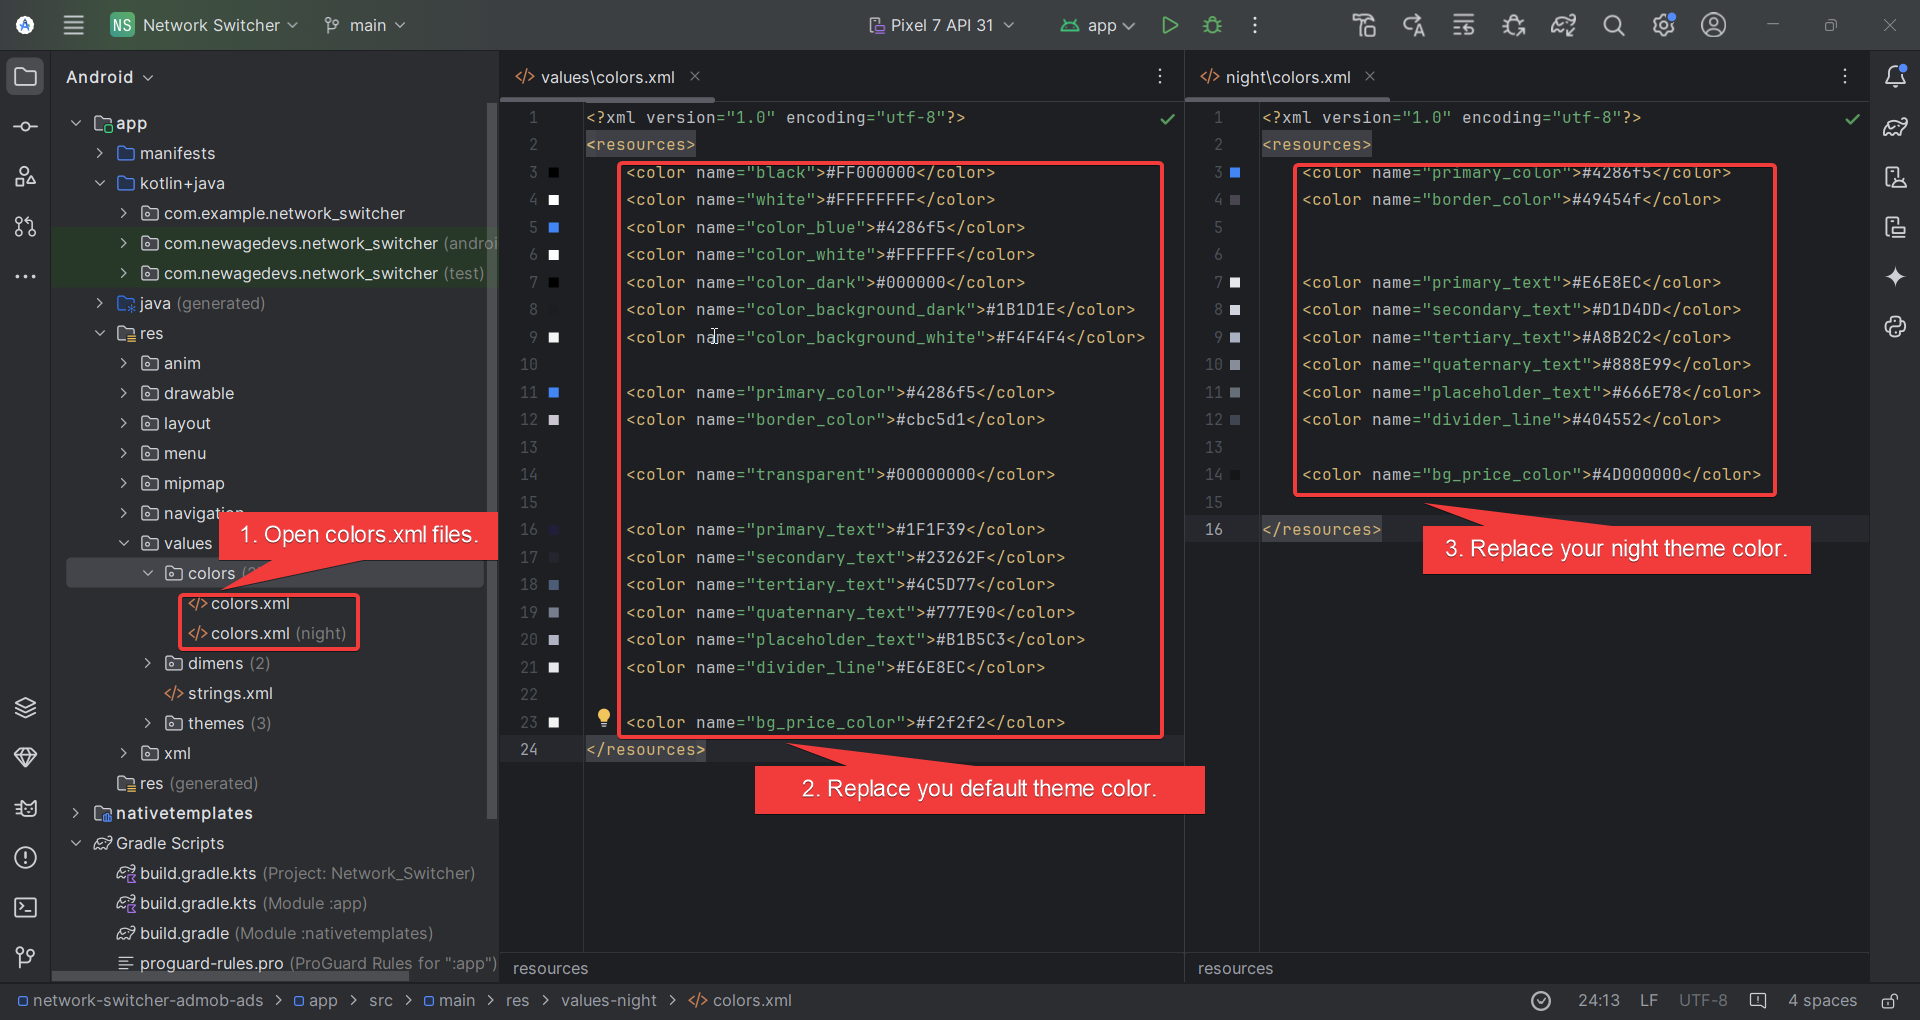Click LF line separator in status bar

coord(1649,1001)
